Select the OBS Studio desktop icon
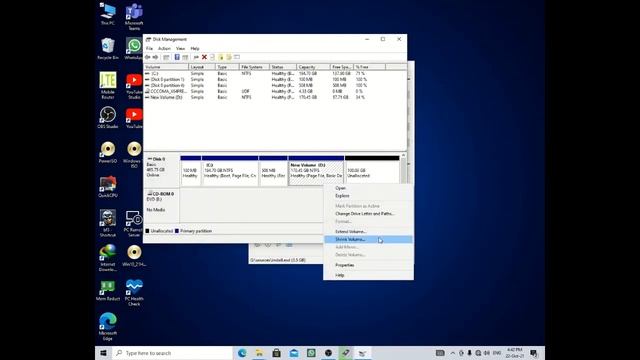640x360 pixels. (x=108, y=118)
